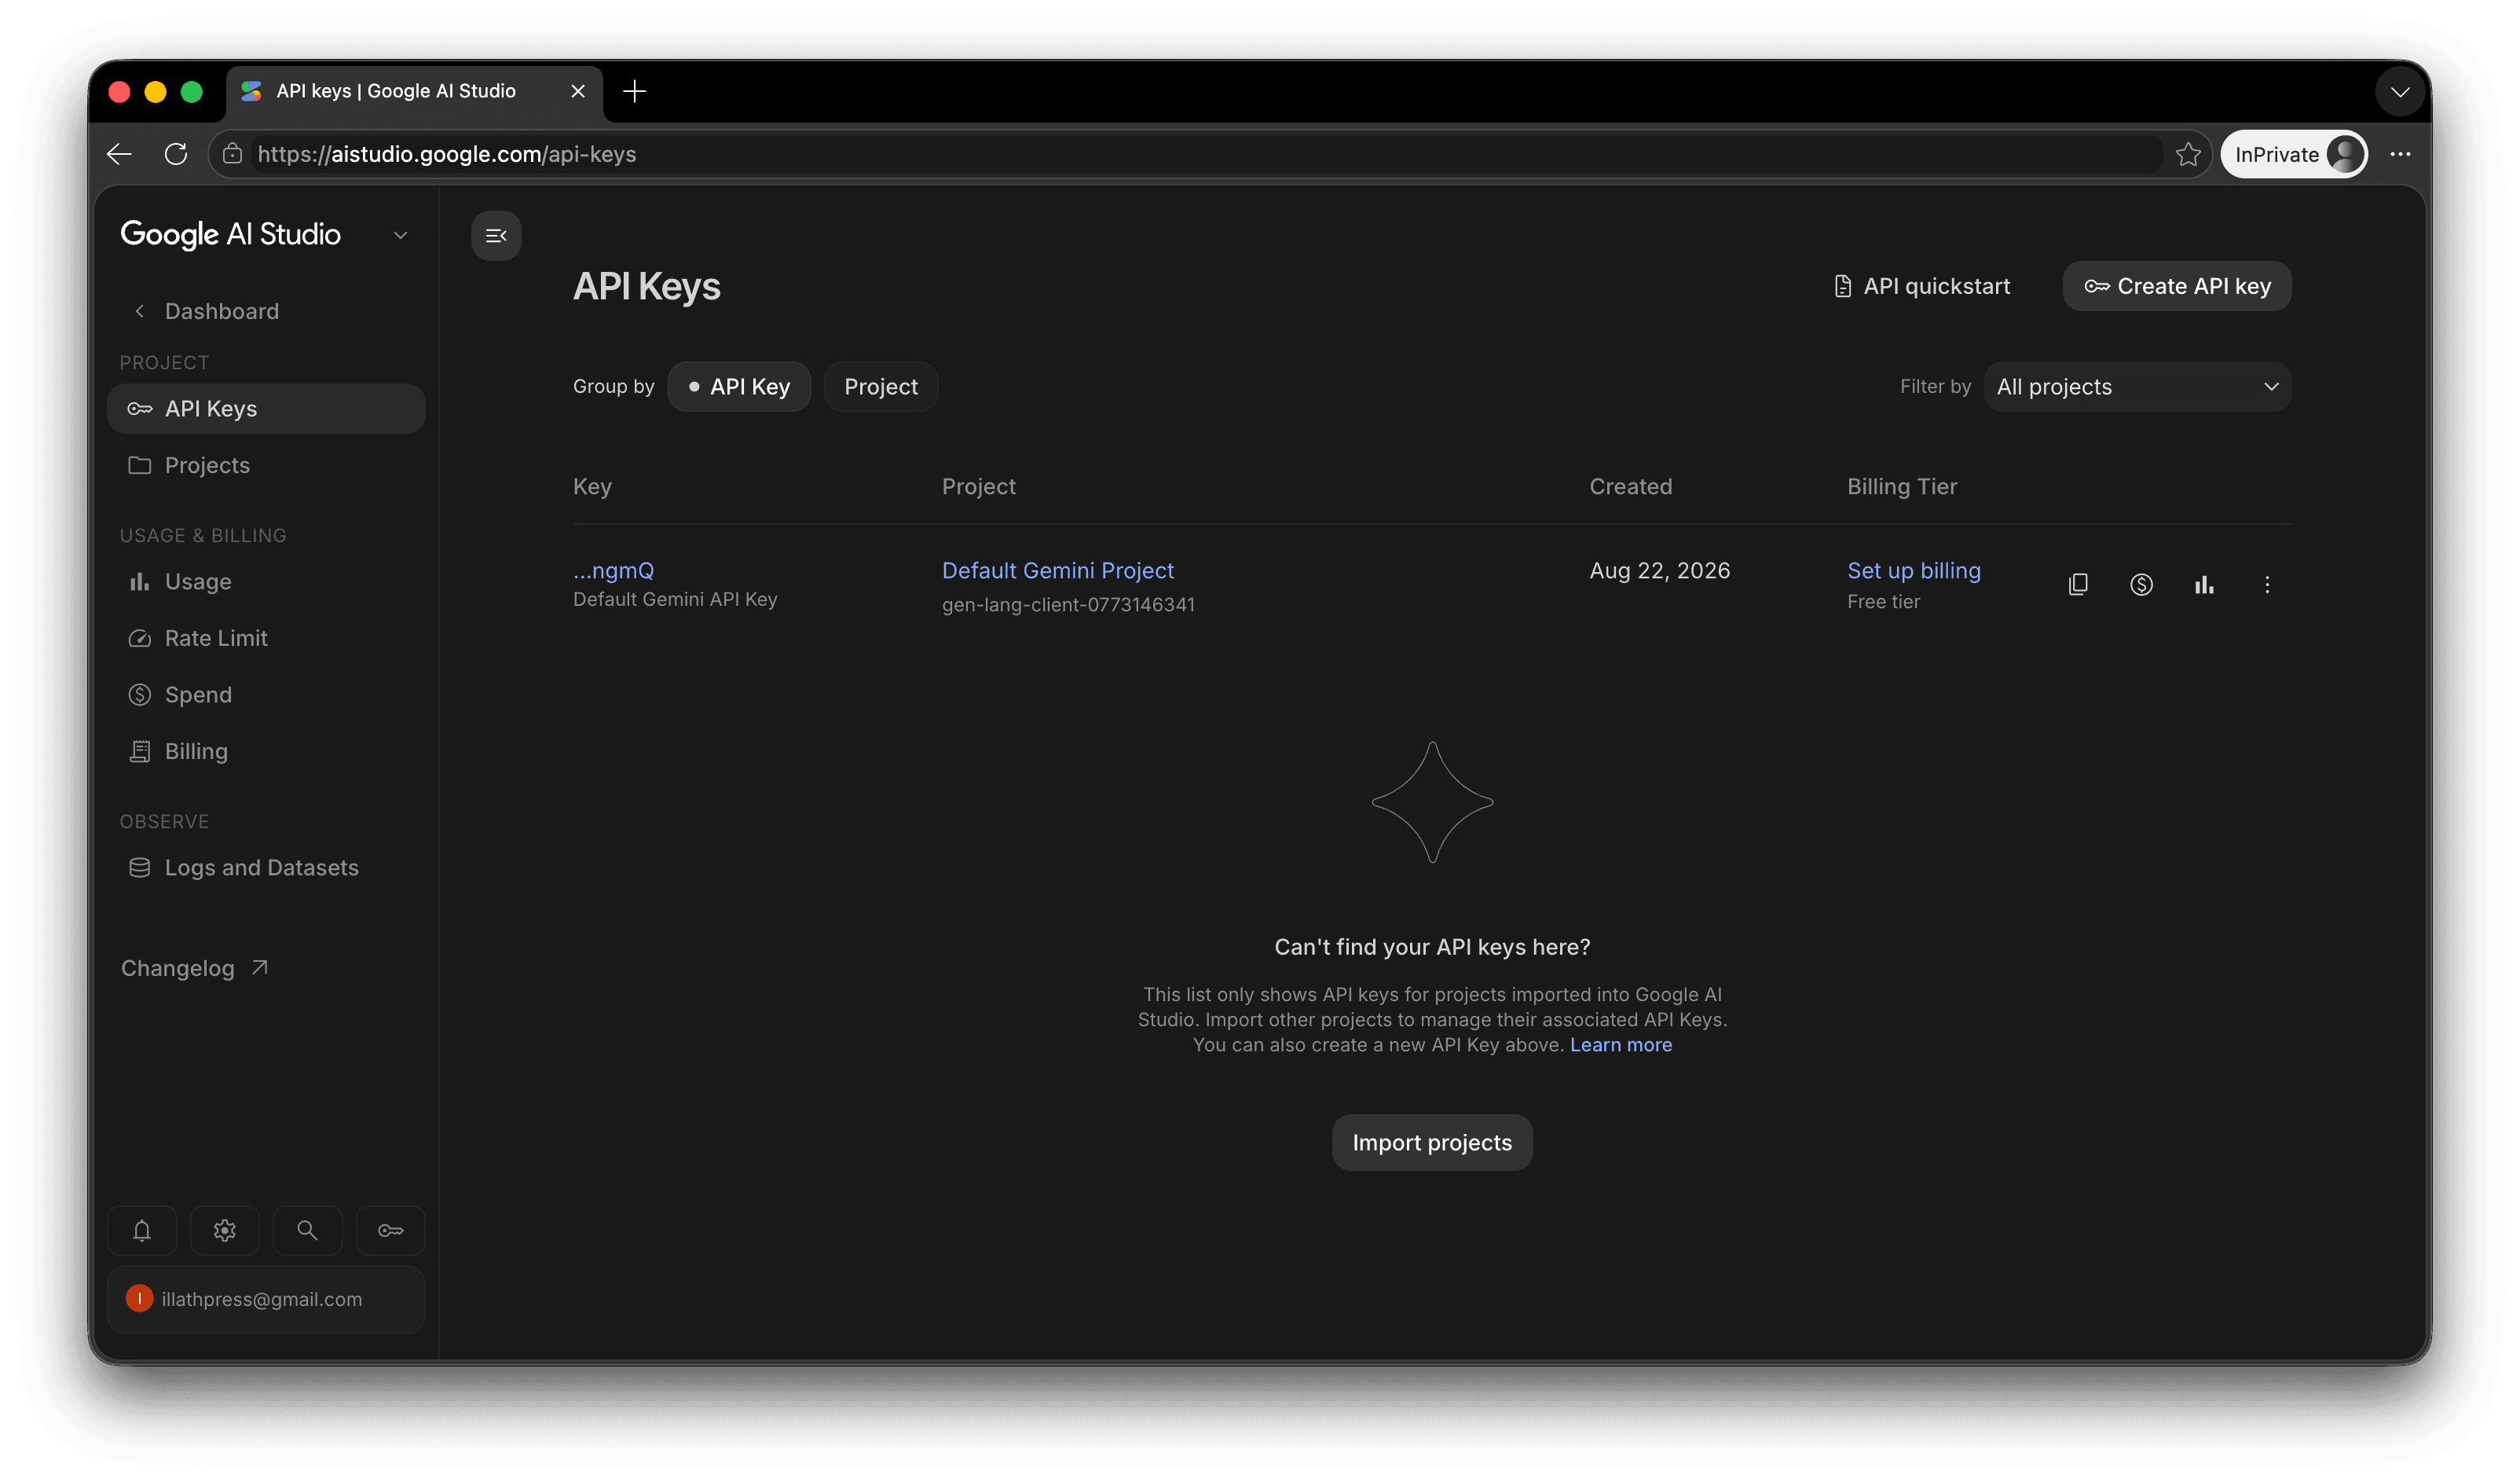
Task: Click the Google AI Studio logo
Action: (231, 234)
